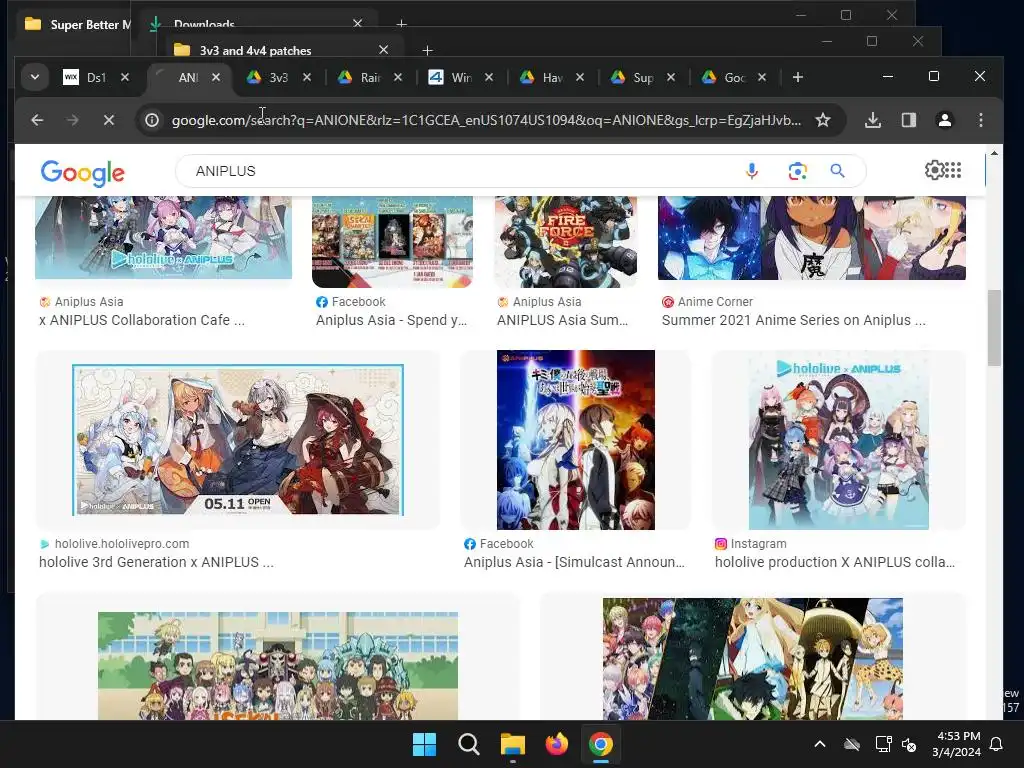1024x768 pixels.
Task: Open hololive 3rd Generation 05.11 image
Action: [238, 440]
